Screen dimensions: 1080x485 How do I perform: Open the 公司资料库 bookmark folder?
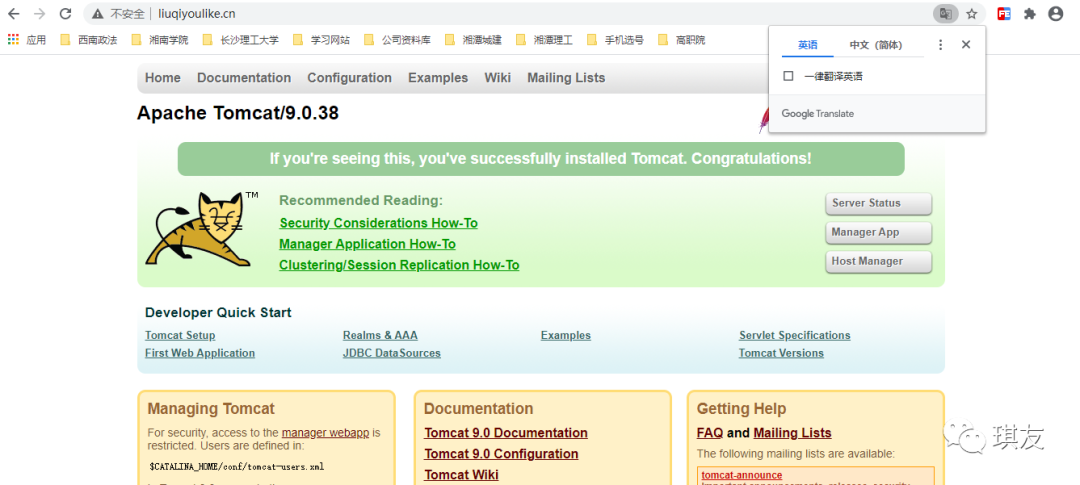point(397,40)
